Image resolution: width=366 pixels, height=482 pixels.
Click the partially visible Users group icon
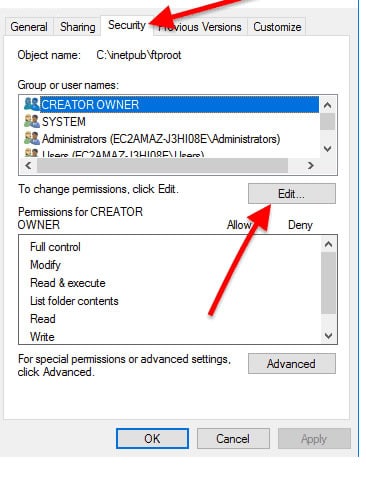(x=32, y=153)
